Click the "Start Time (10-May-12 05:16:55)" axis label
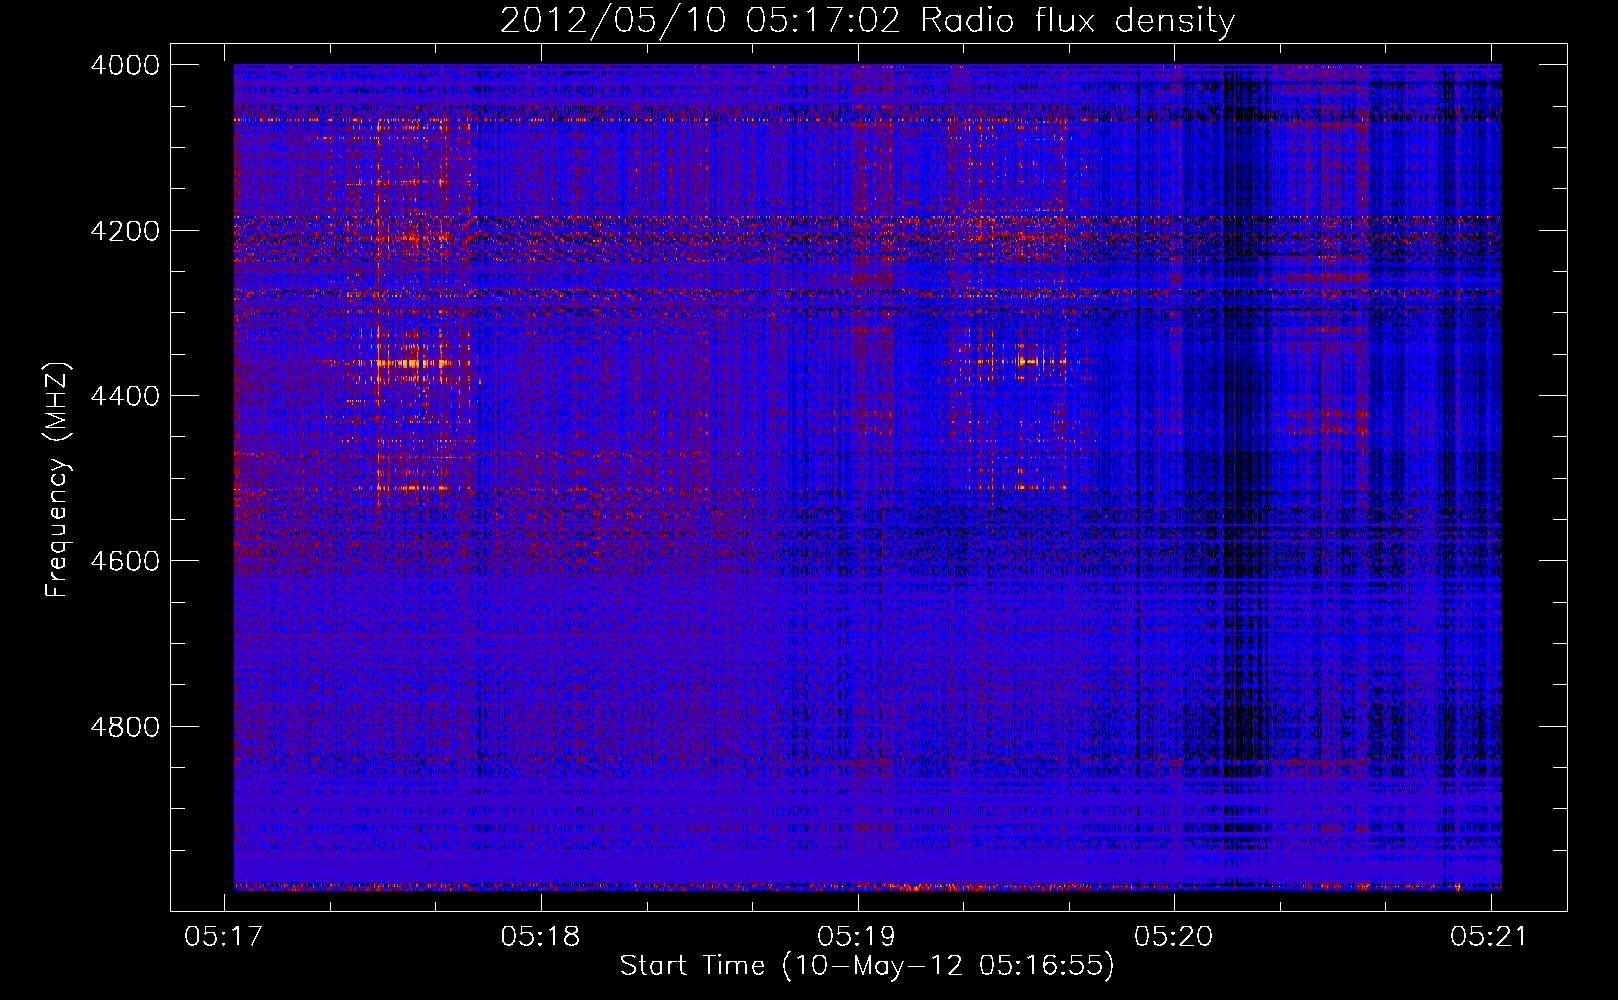1618x1000 pixels. [x=867, y=966]
